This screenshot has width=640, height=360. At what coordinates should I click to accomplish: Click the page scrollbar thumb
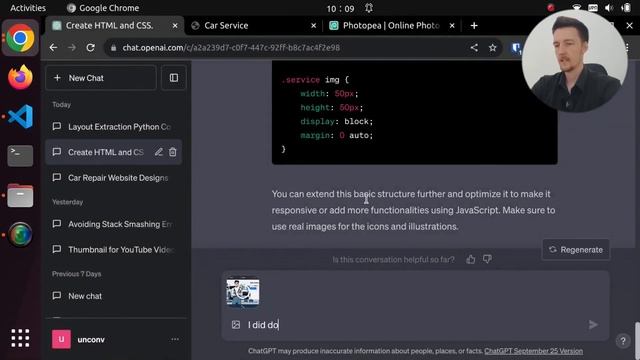(637, 341)
